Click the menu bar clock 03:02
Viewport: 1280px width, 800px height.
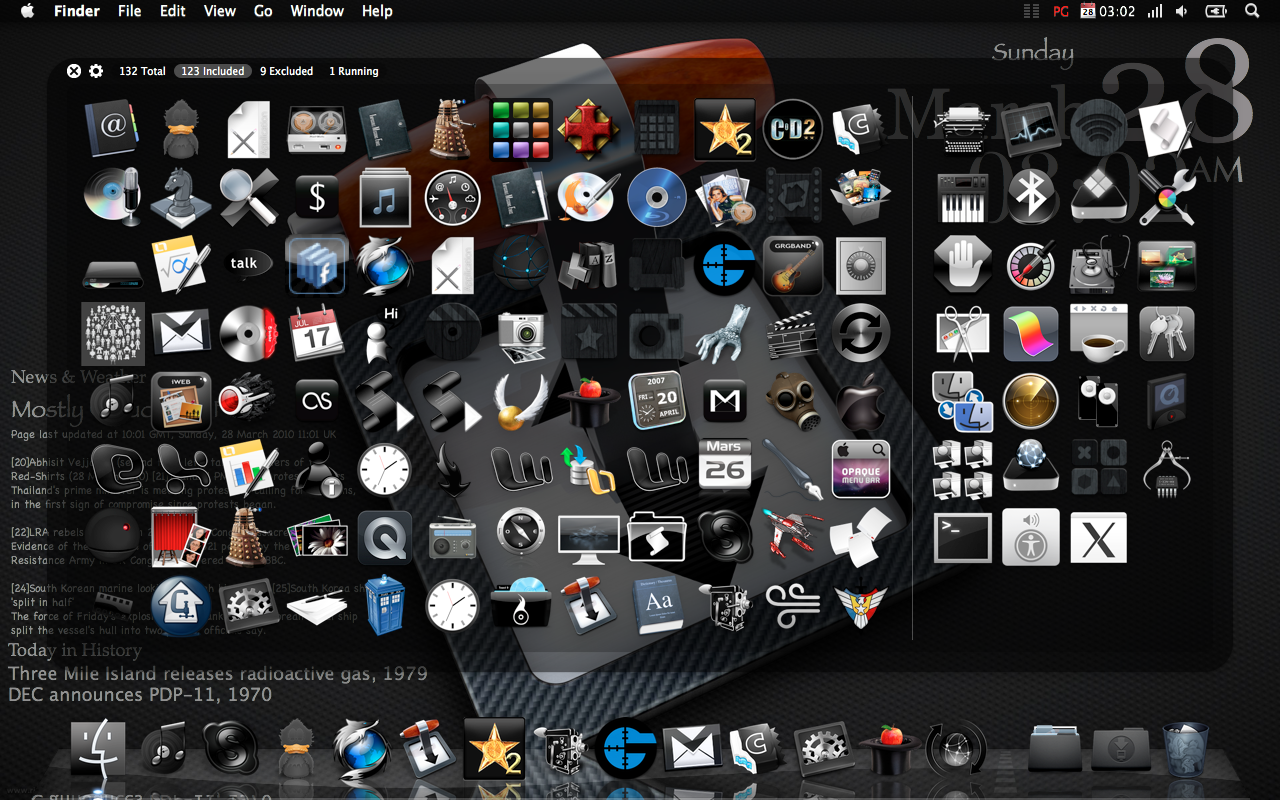click(1117, 11)
